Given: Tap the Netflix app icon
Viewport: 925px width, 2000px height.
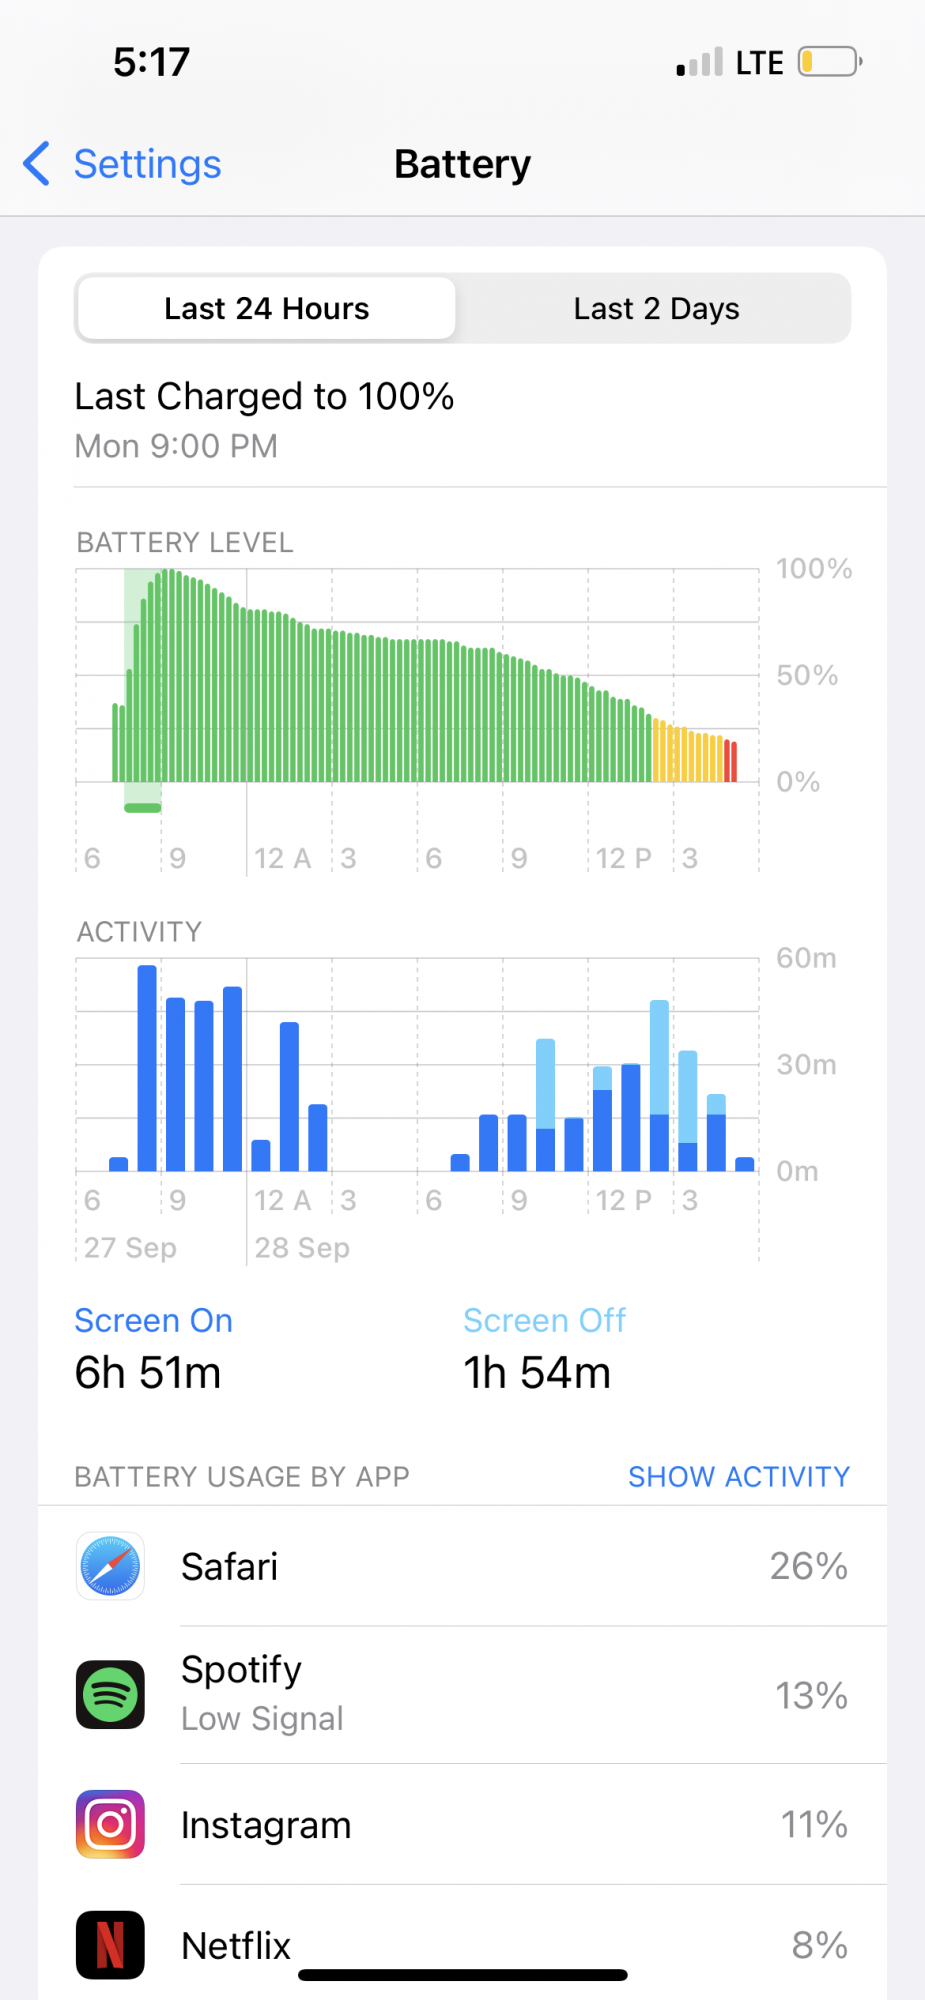Looking at the screenshot, I should pyautogui.click(x=110, y=1945).
